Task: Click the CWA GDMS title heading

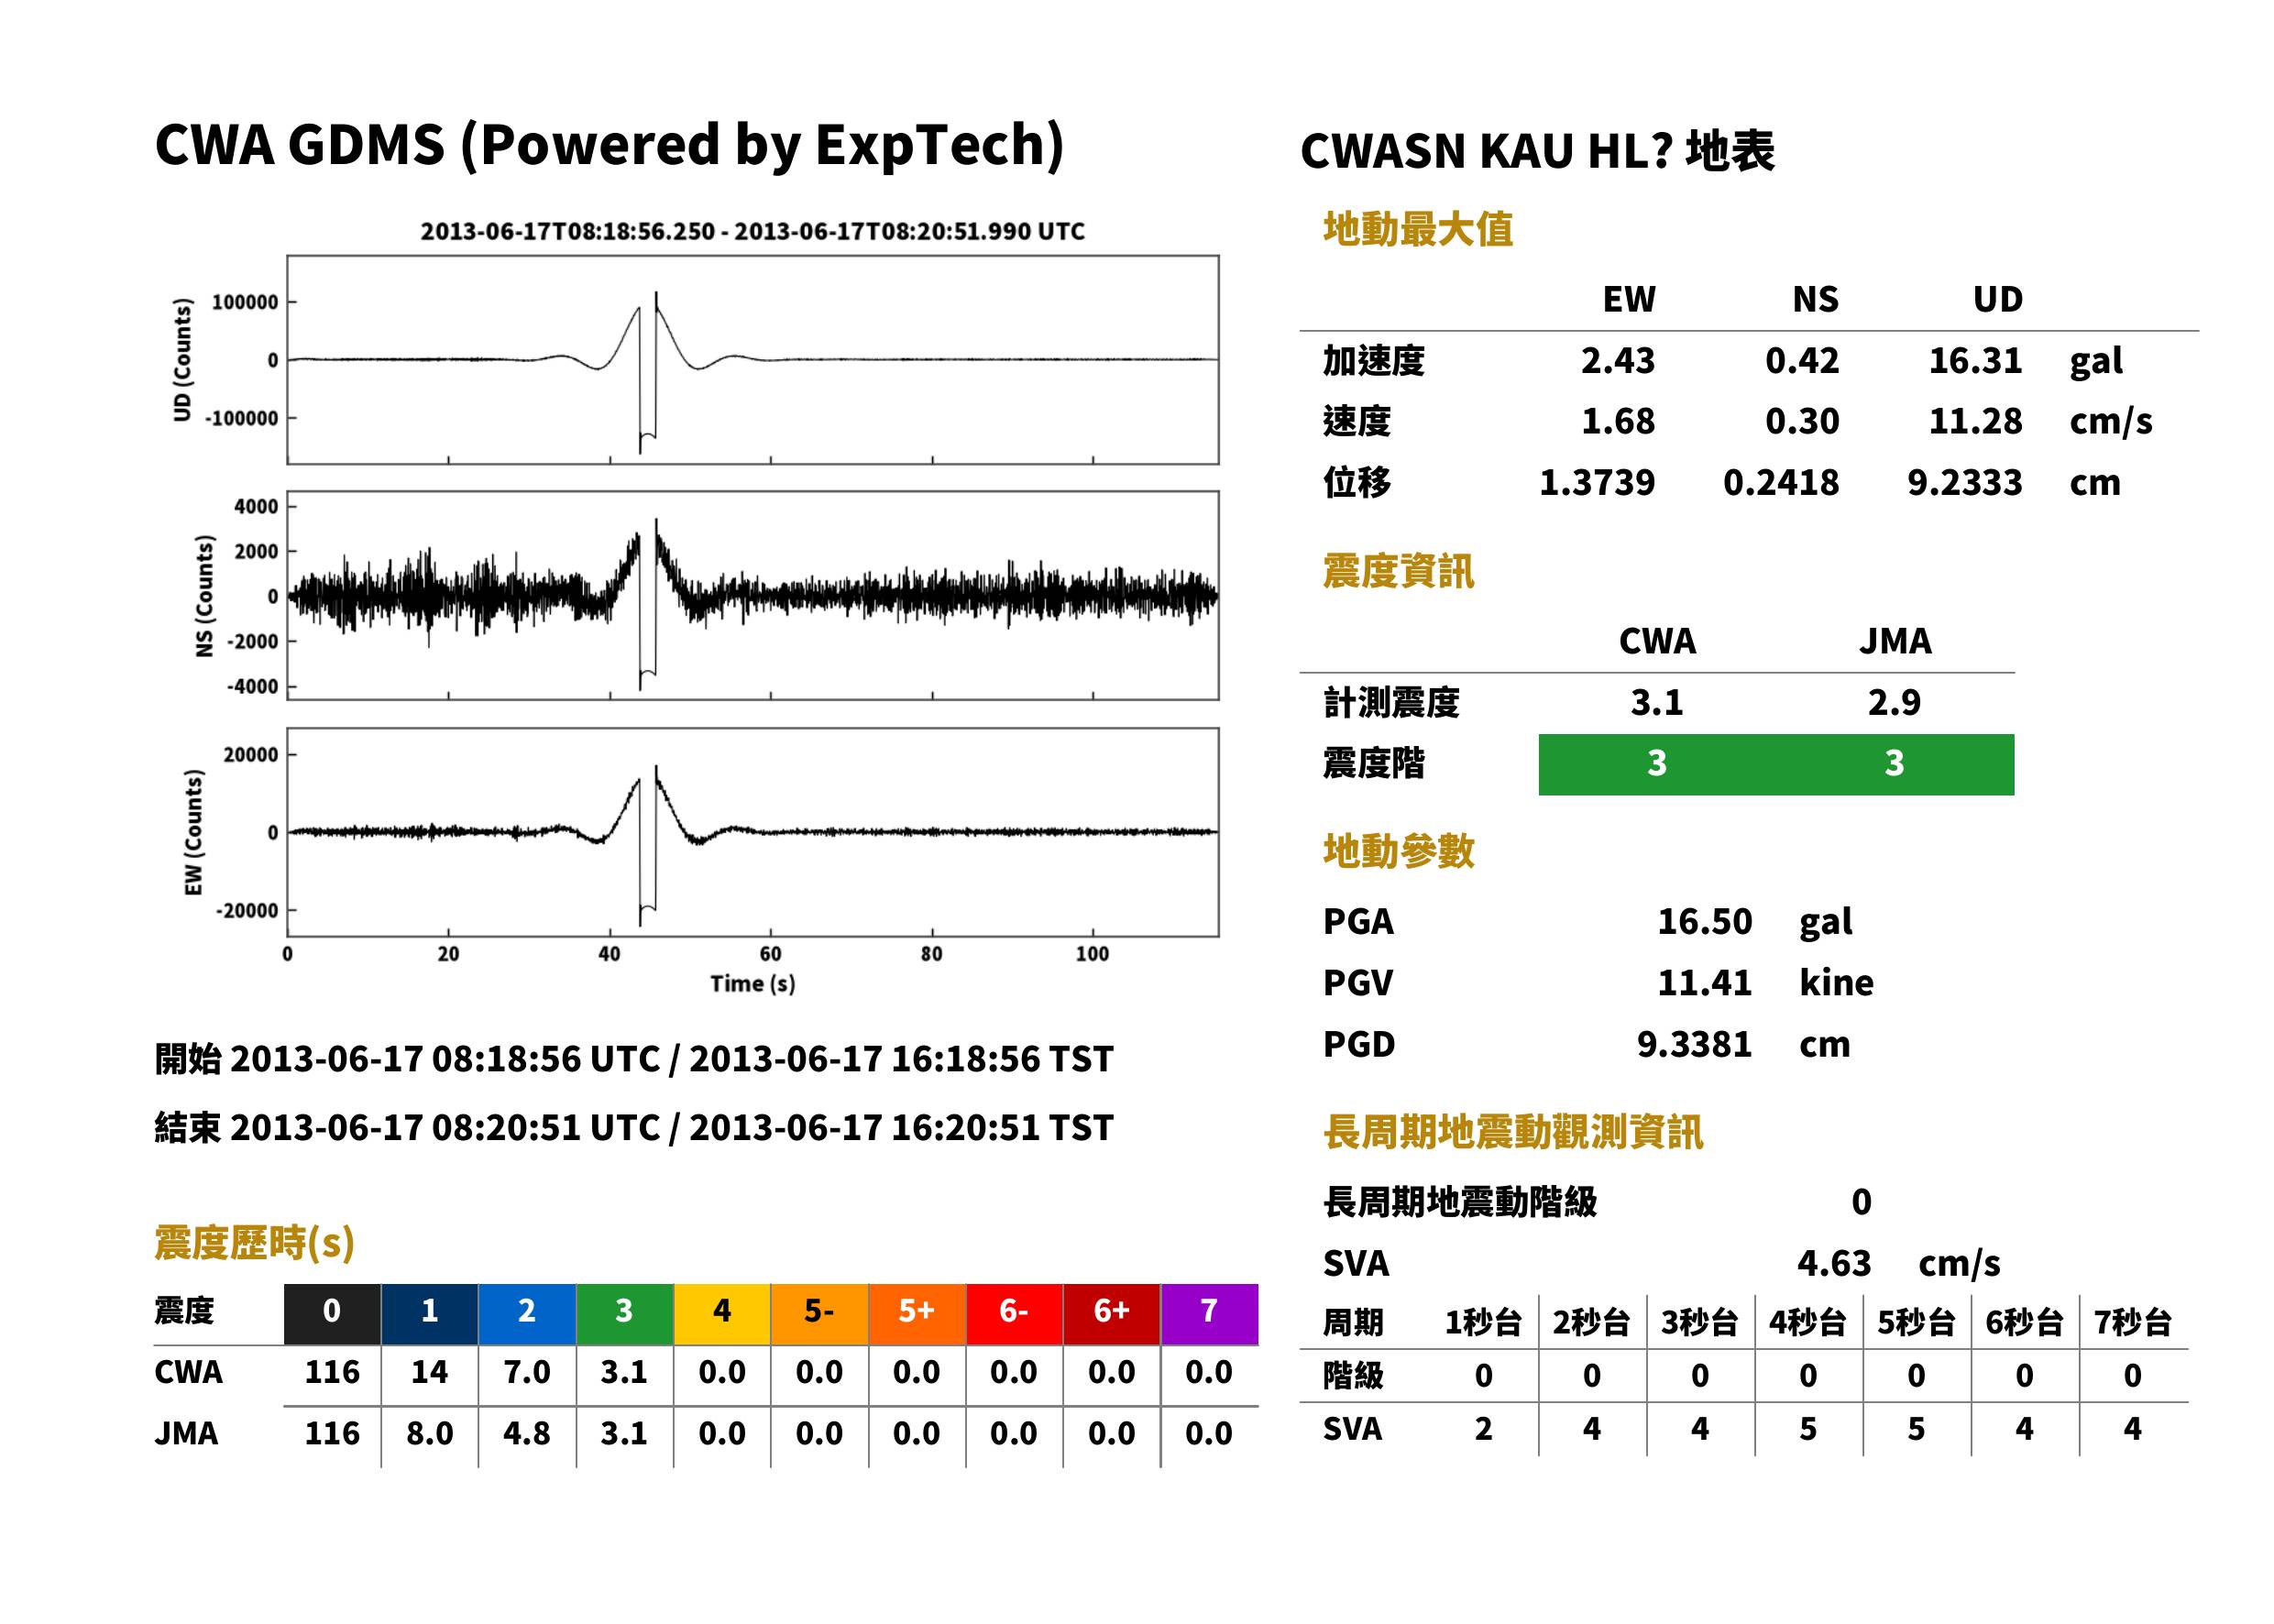Action: pyautogui.click(x=609, y=145)
